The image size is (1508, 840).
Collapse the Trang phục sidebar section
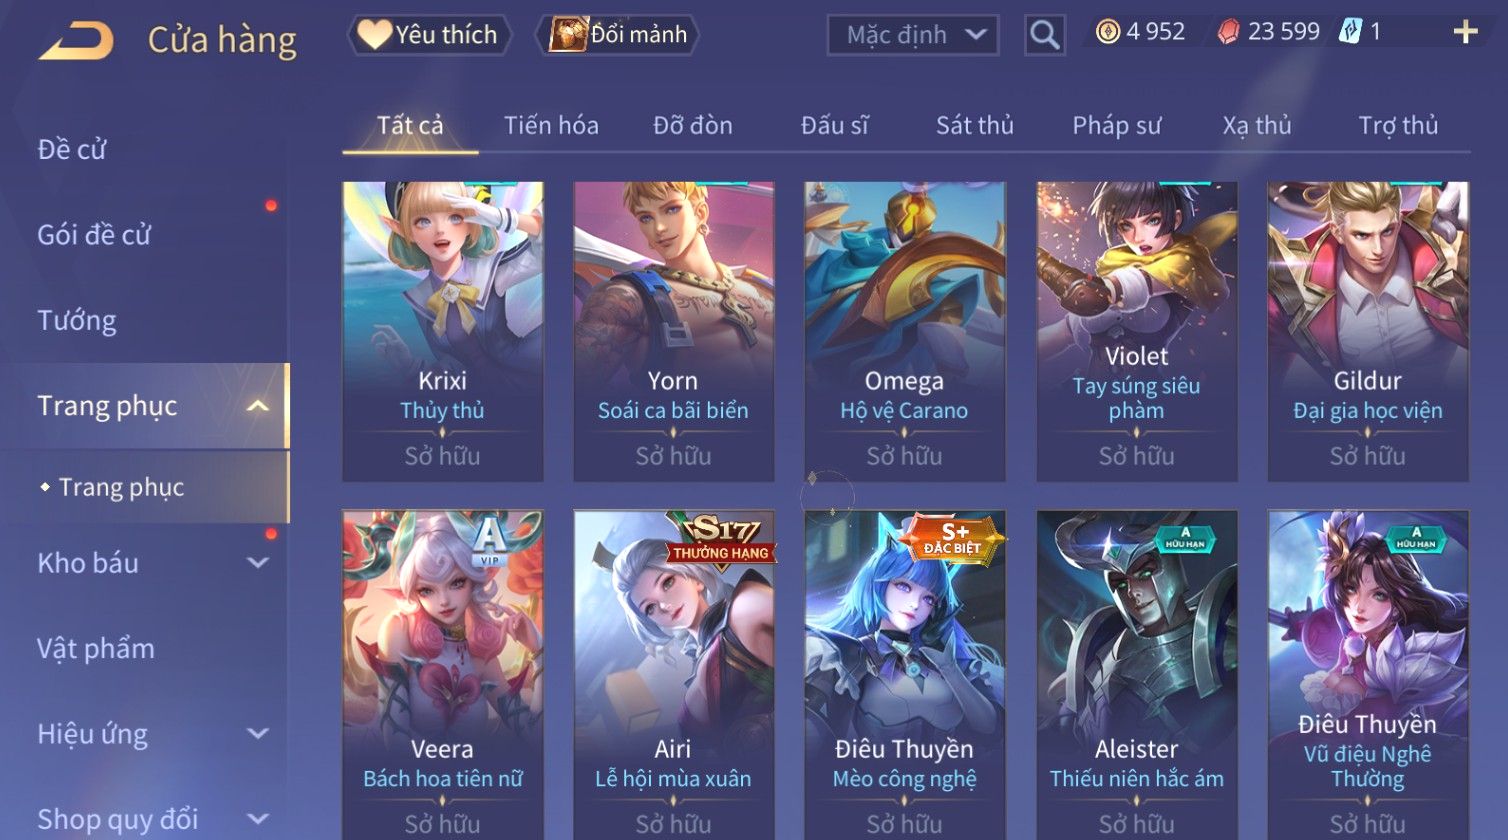tap(258, 406)
